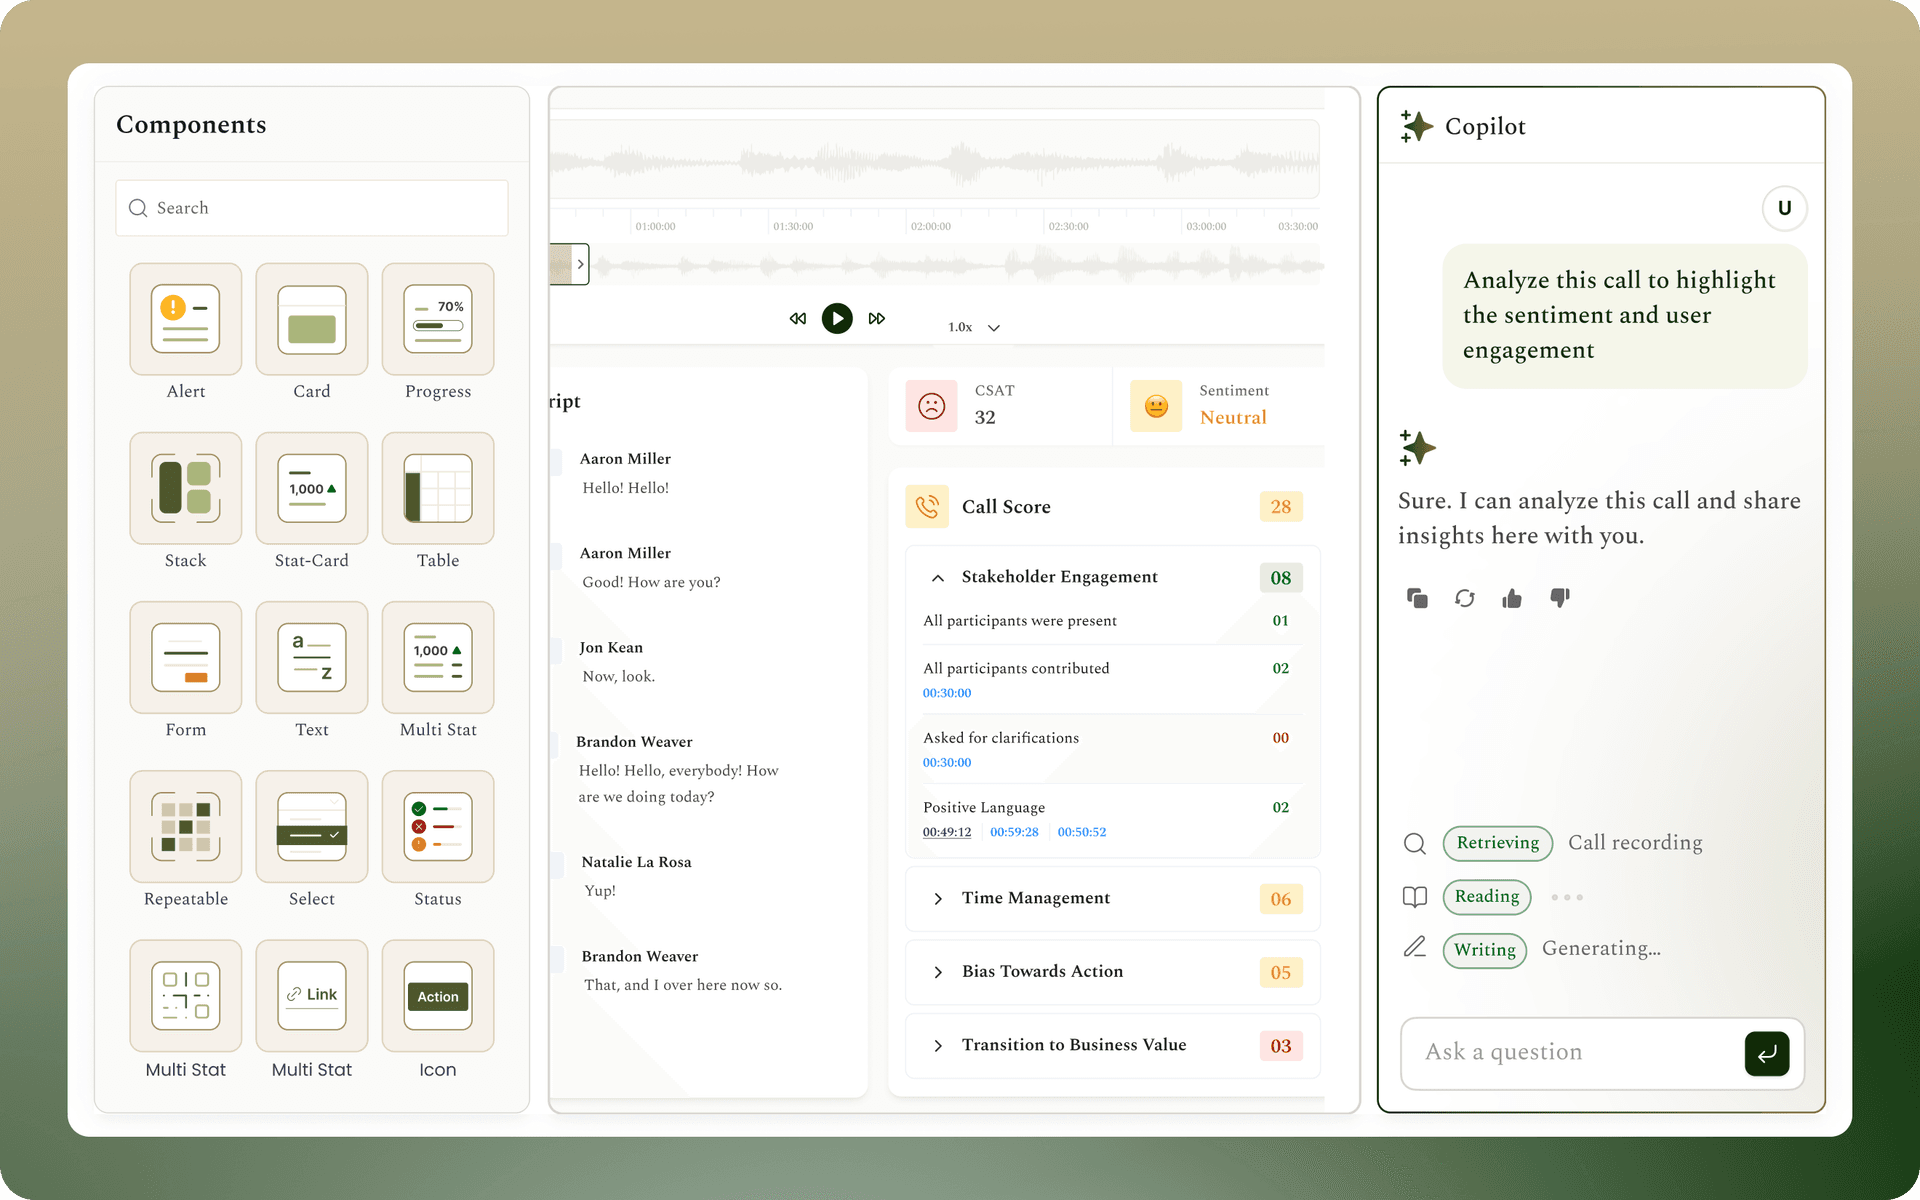The image size is (1920, 1200).
Task: Open timestamp 00:30:00 under All participants contributed
Action: pyautogui.click(x=947, y=693)
